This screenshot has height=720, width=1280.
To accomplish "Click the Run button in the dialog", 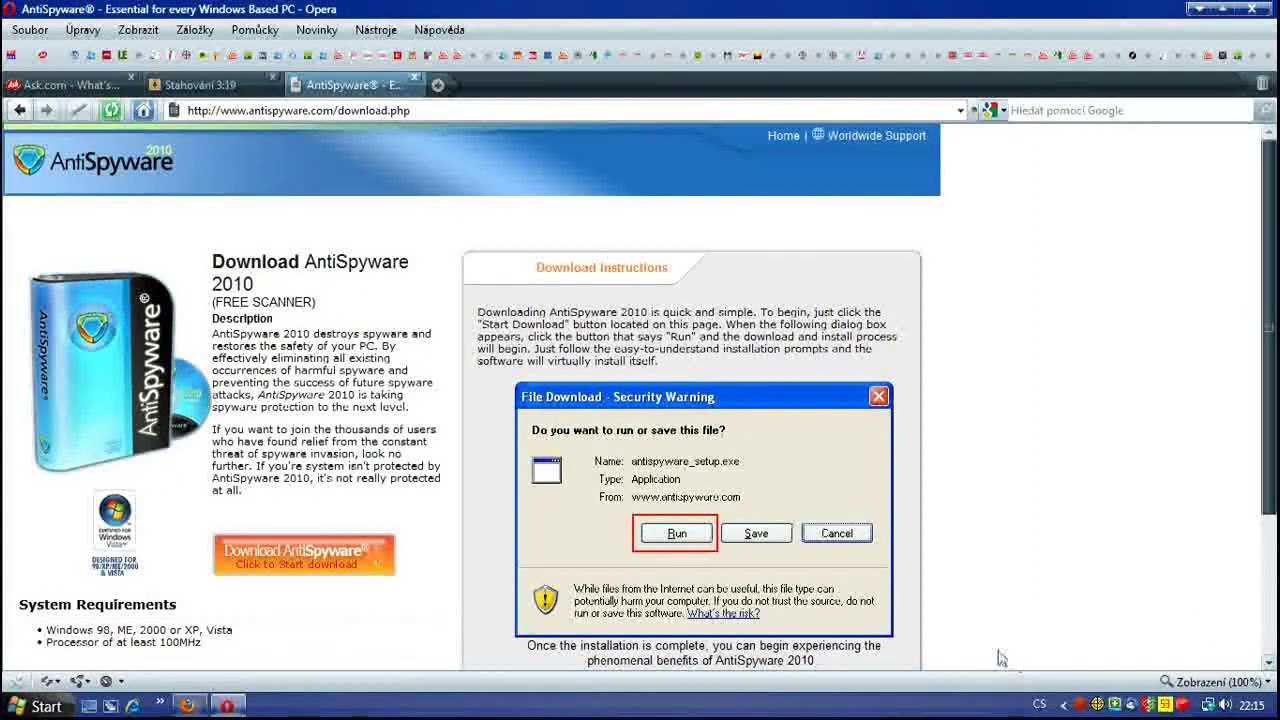I will coord(677,534).
